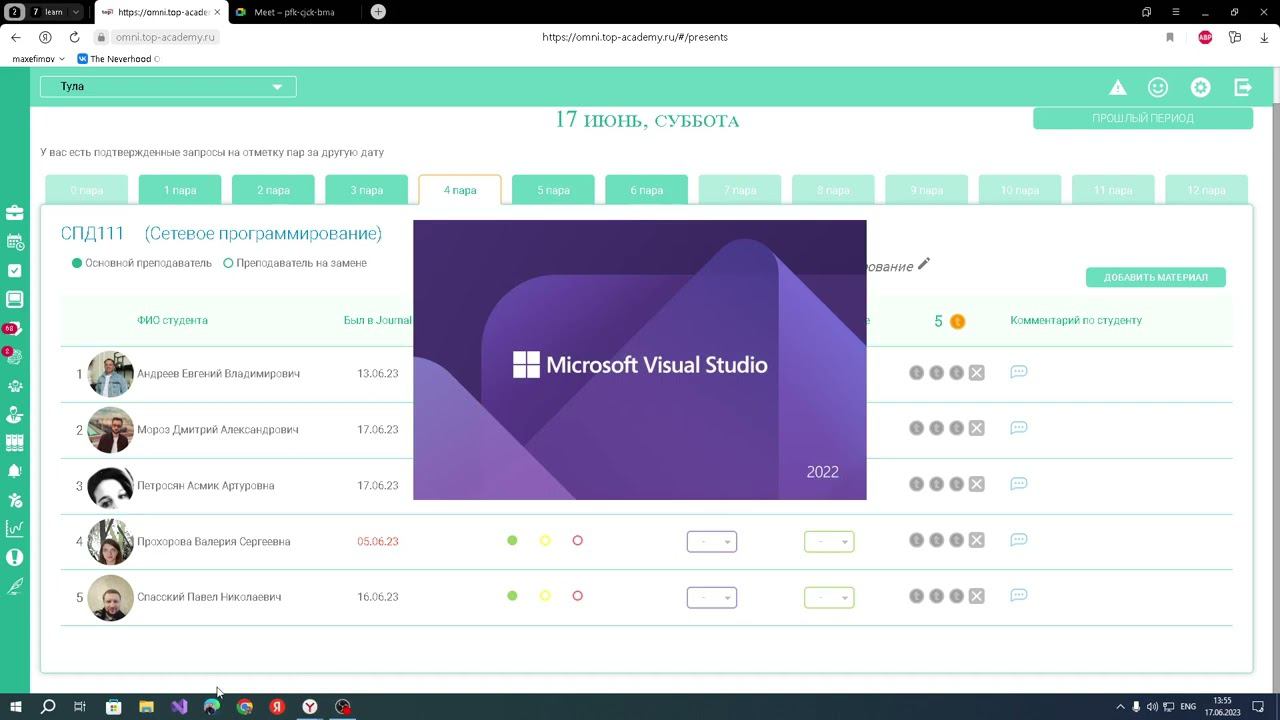Mark Прохорова Валерия as absent with the red dot
The height and width of the screenshot is (720, 1280).
577,541
